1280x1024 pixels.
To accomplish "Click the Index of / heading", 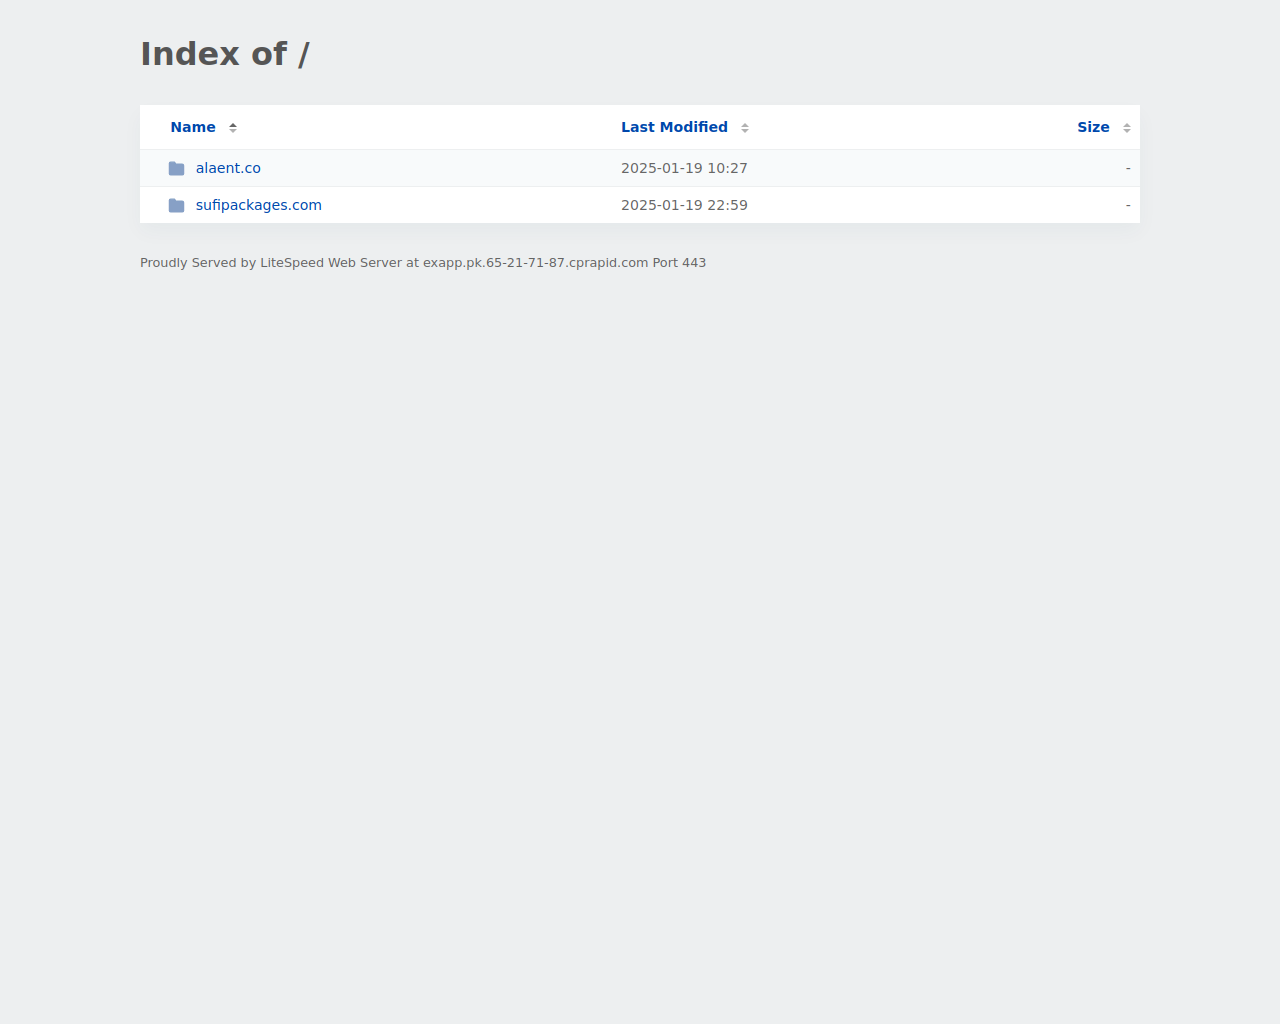I will (225, 54).
